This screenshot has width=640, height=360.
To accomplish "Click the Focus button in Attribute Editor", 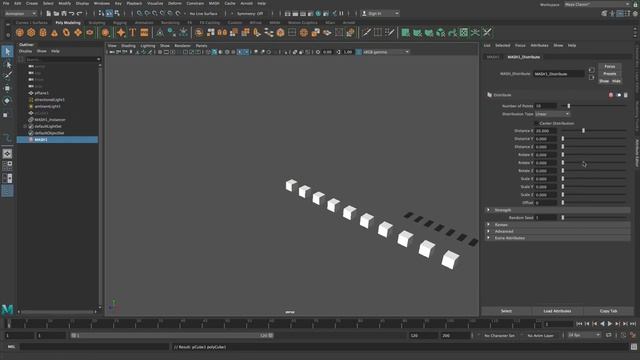I will pyautogui.click(x=610, y=66).
